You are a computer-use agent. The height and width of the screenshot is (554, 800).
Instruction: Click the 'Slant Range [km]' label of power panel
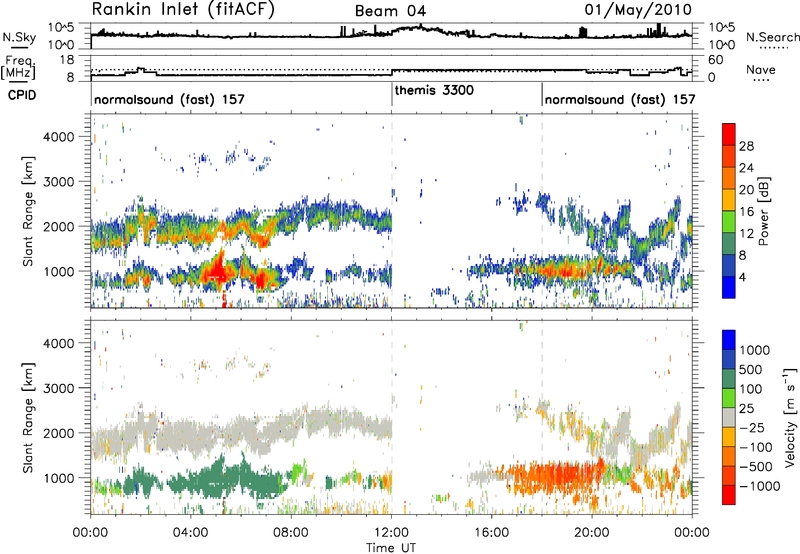(28, 211)
